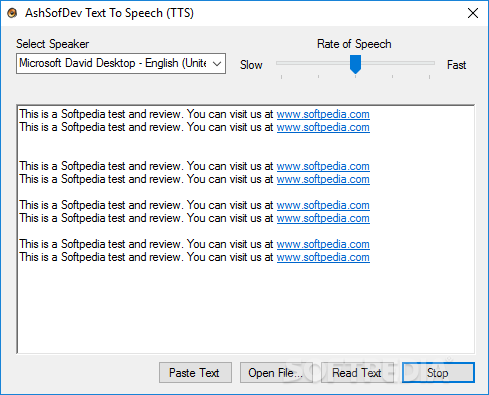Click the Paste Text button
This screenshot has width=489, height=395.
tap(195, 372)
